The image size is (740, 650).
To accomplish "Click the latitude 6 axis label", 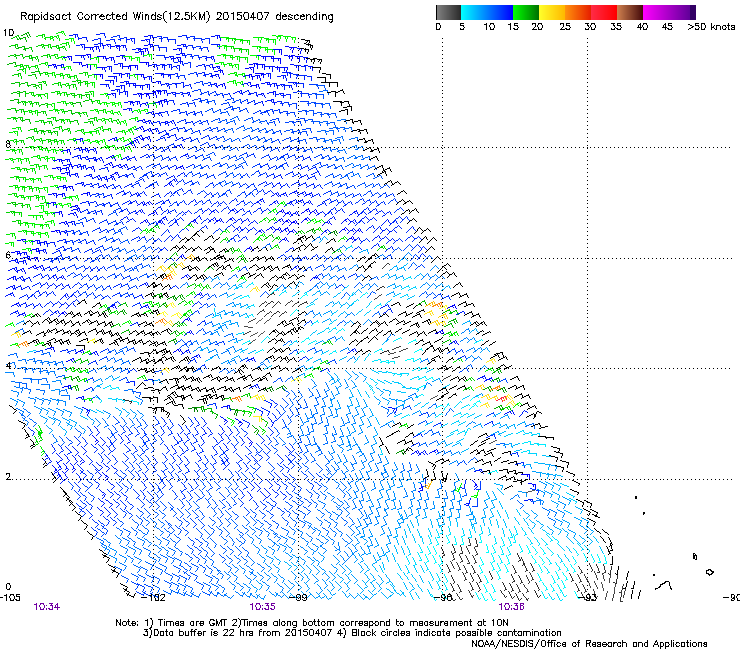I will [8, 255].
